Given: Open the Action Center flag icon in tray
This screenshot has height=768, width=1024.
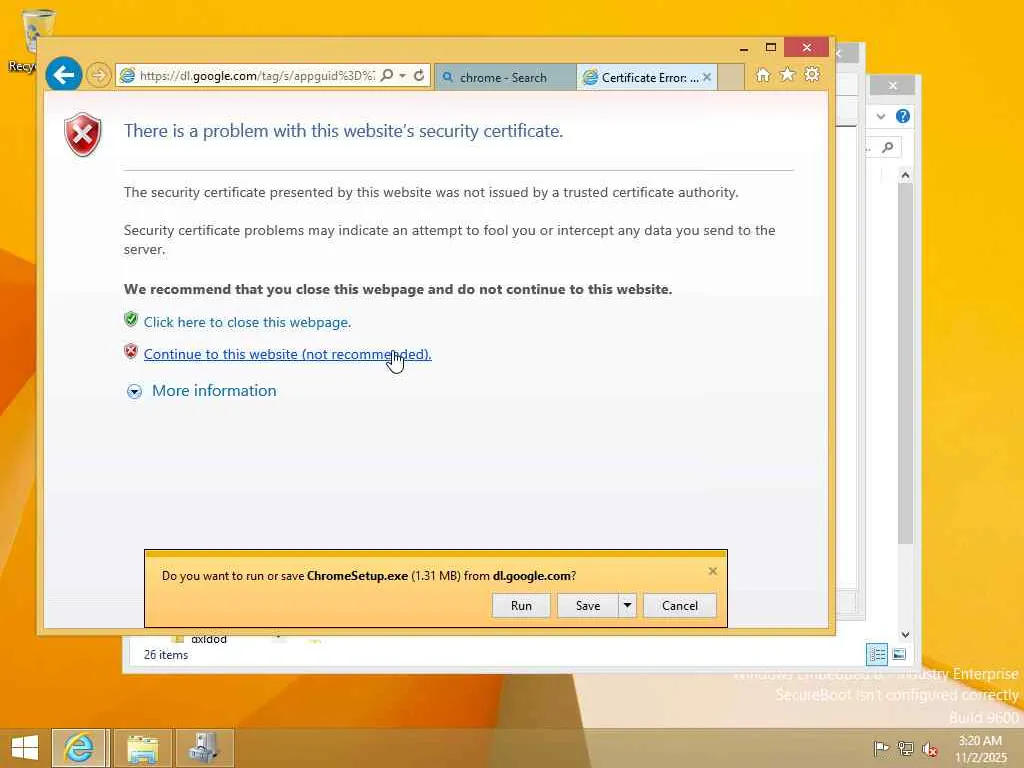Looking at the screenshot, I should point(881,748).
